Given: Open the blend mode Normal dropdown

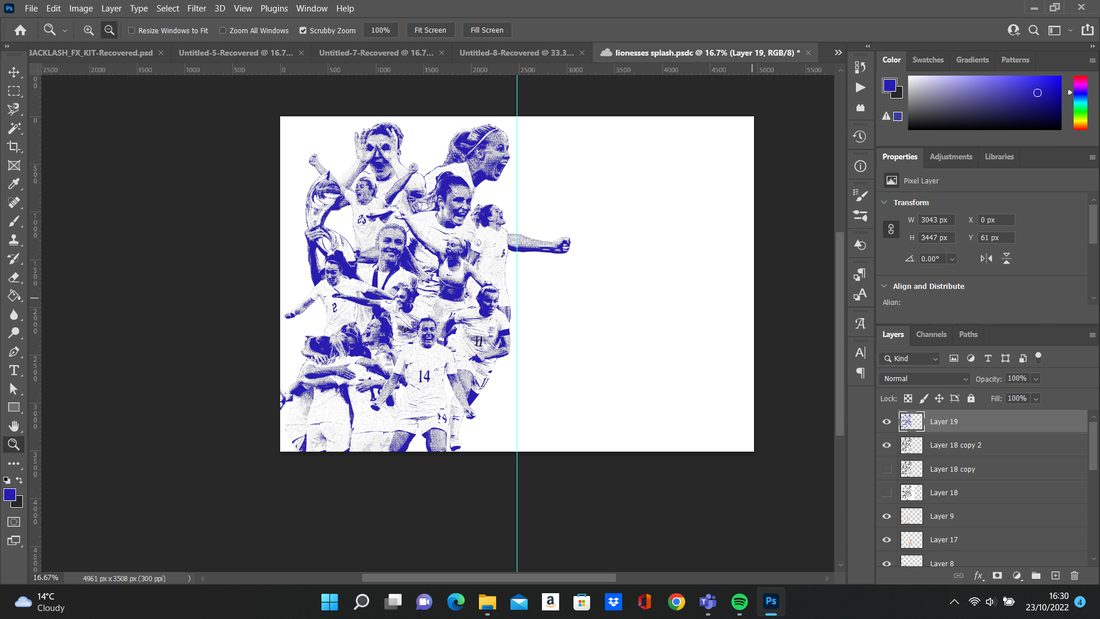Looking at the screenshot, I should point(925,379).
